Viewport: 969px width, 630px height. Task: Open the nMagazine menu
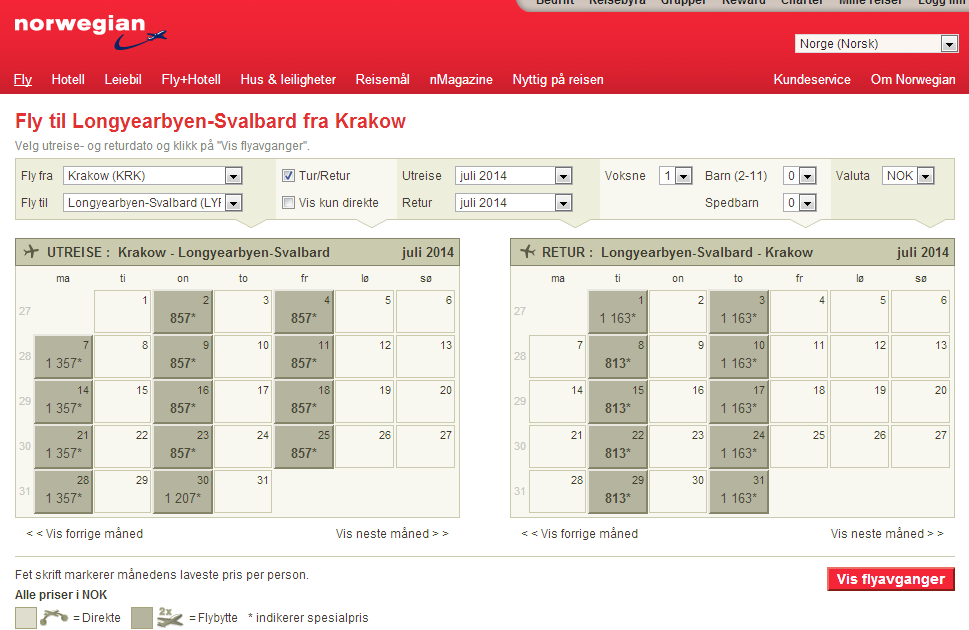(461, 79)
